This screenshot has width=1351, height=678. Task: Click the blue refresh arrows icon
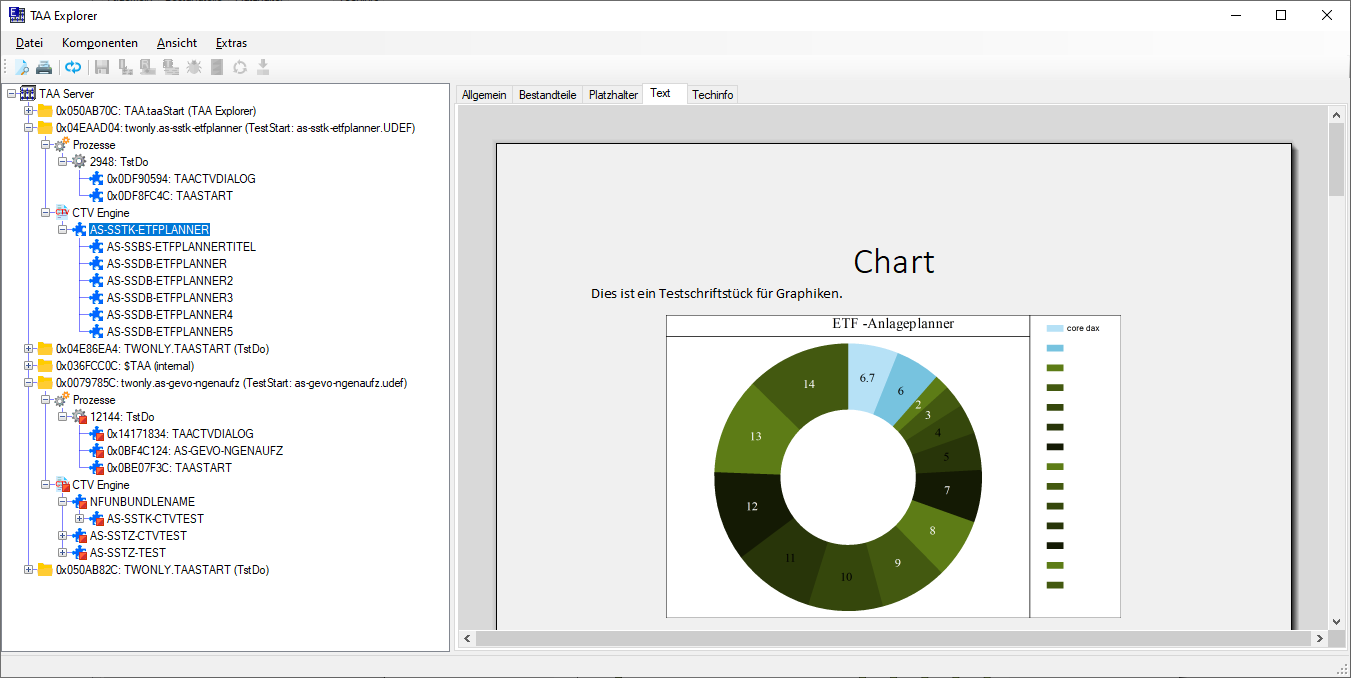[x=73, y=67]
